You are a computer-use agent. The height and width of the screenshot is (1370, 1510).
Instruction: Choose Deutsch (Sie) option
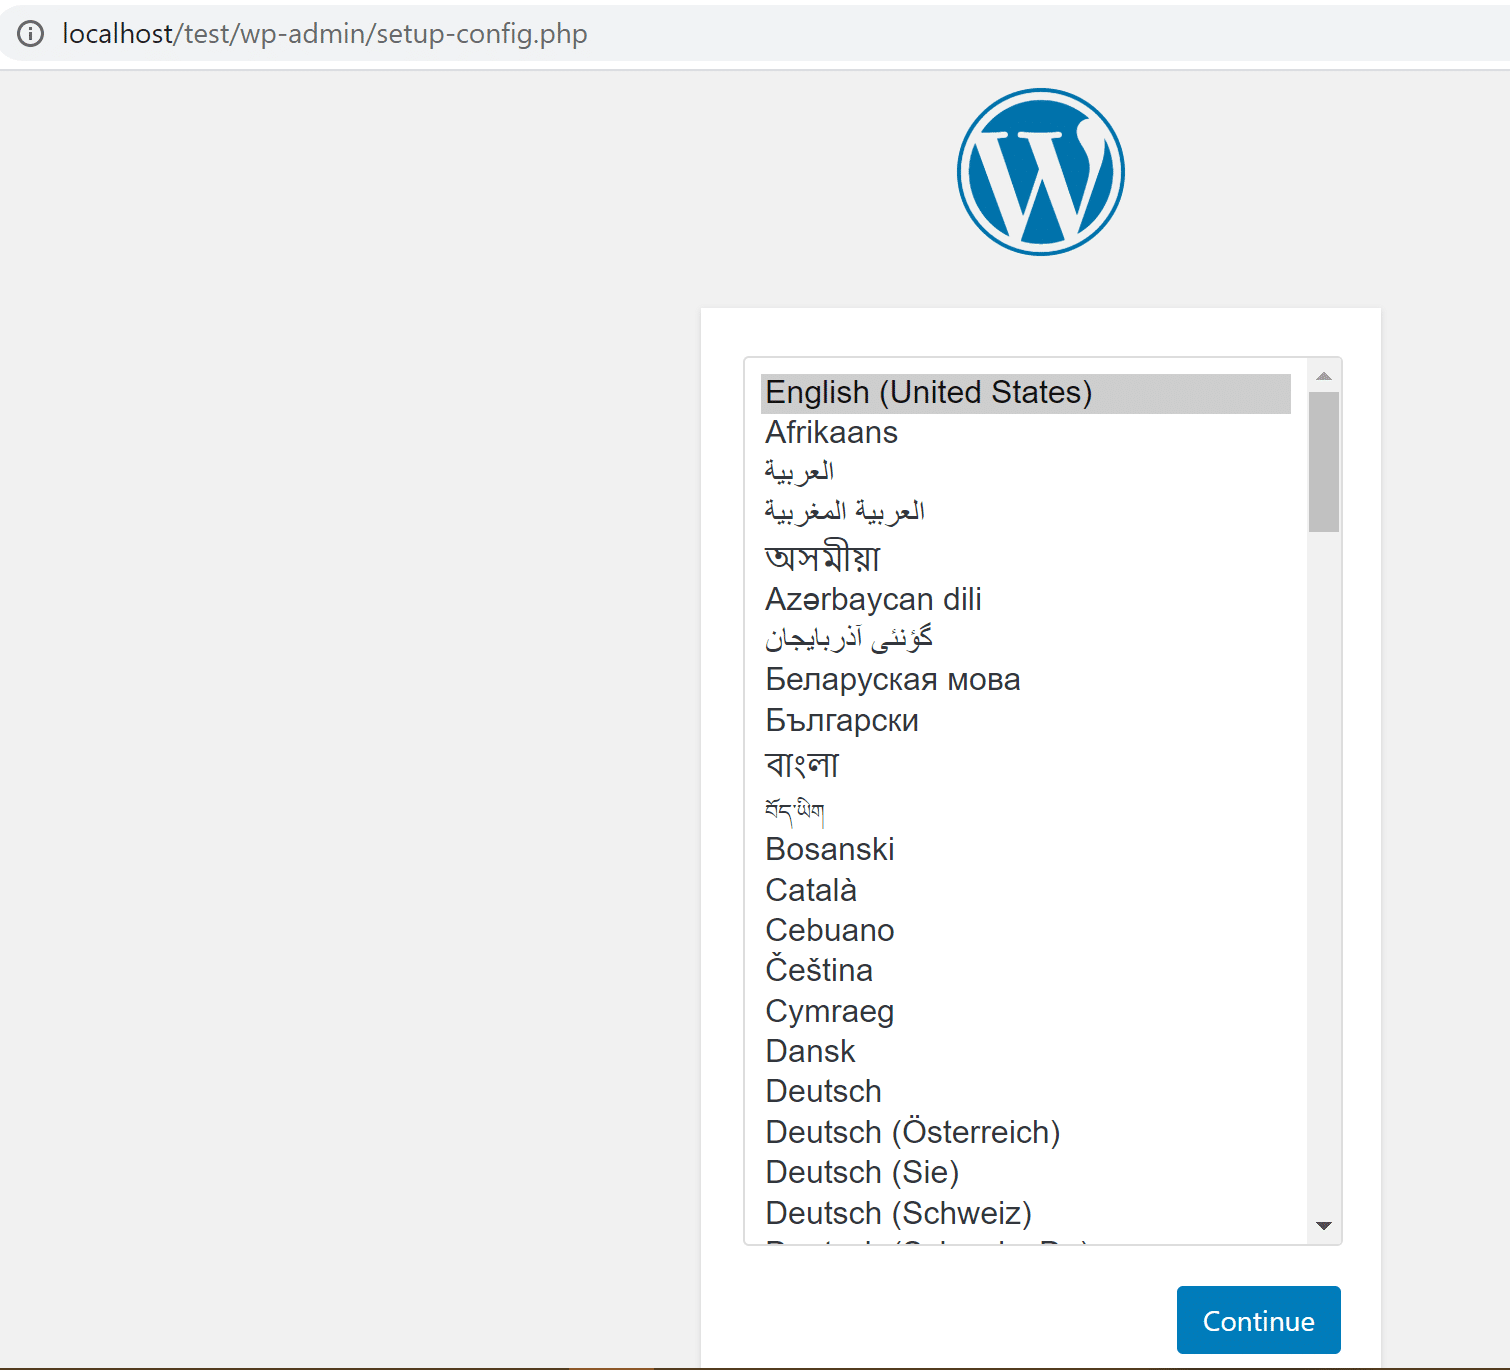1026,1172
